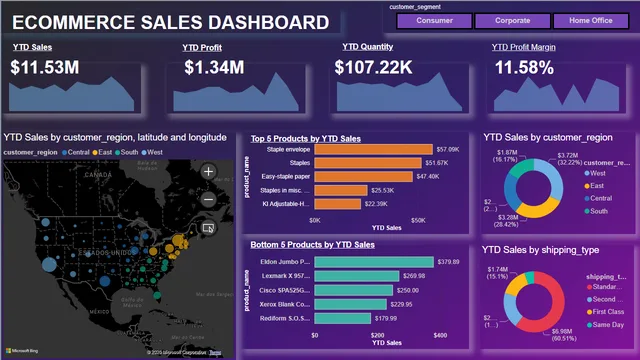
Task: Click the Staple envelope bar
Action: [373, 149]
